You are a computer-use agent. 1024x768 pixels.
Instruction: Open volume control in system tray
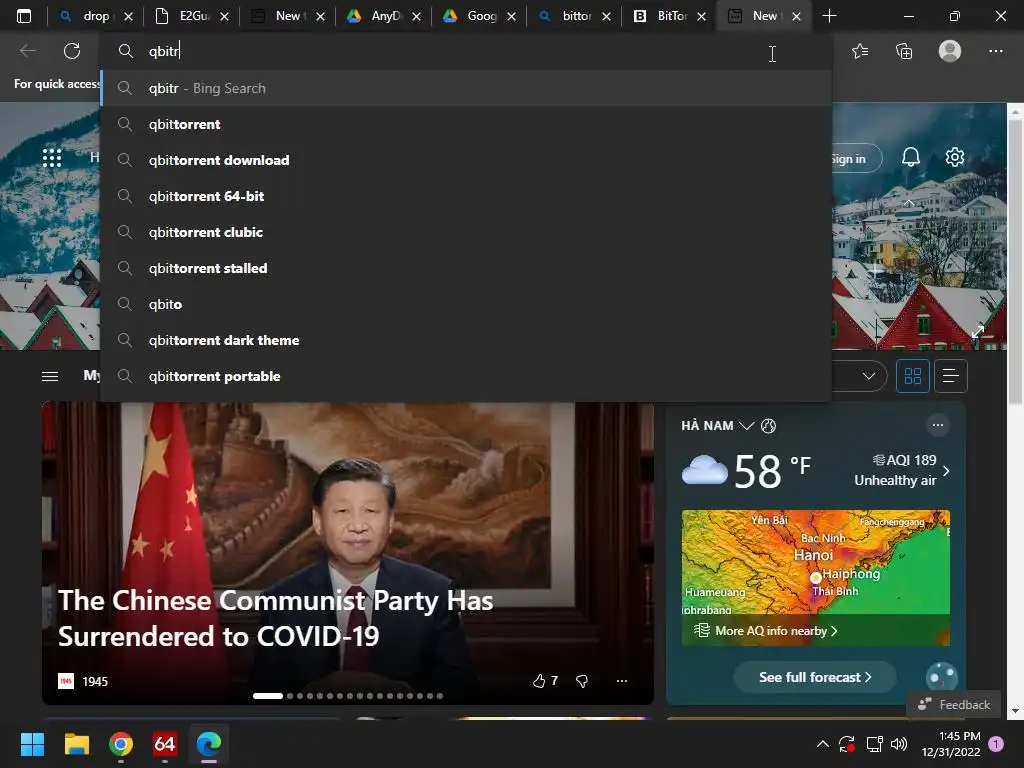pyautogui.click(x=899, y=744)
